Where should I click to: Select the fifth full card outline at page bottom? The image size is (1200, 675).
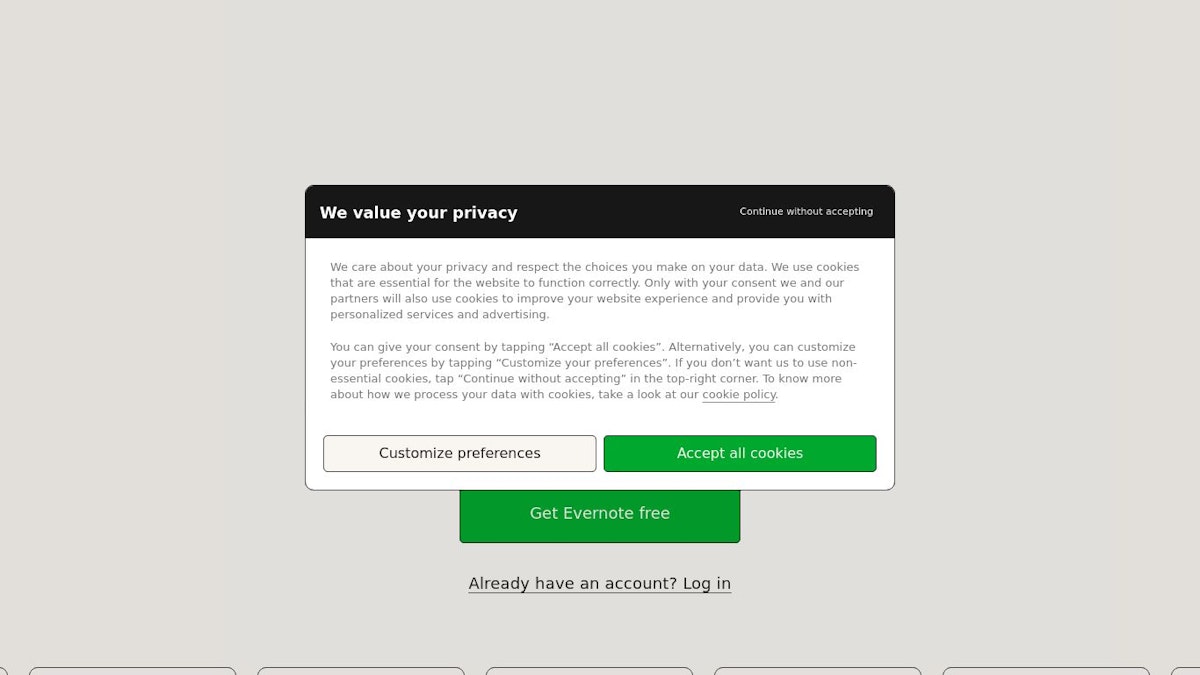1046,671
